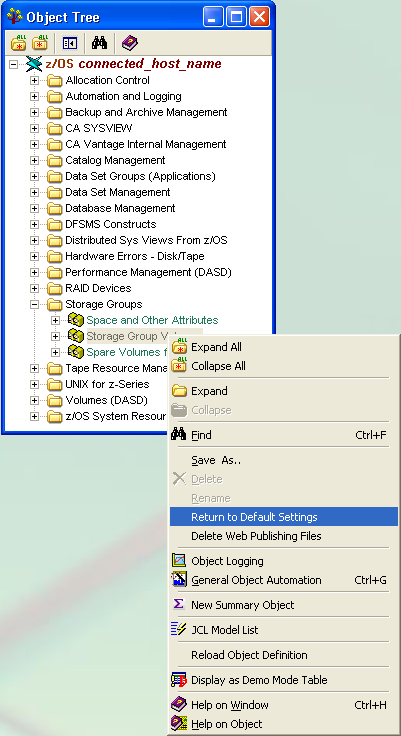
Task: Select Return to Default Settings
Action: (284, 517)
